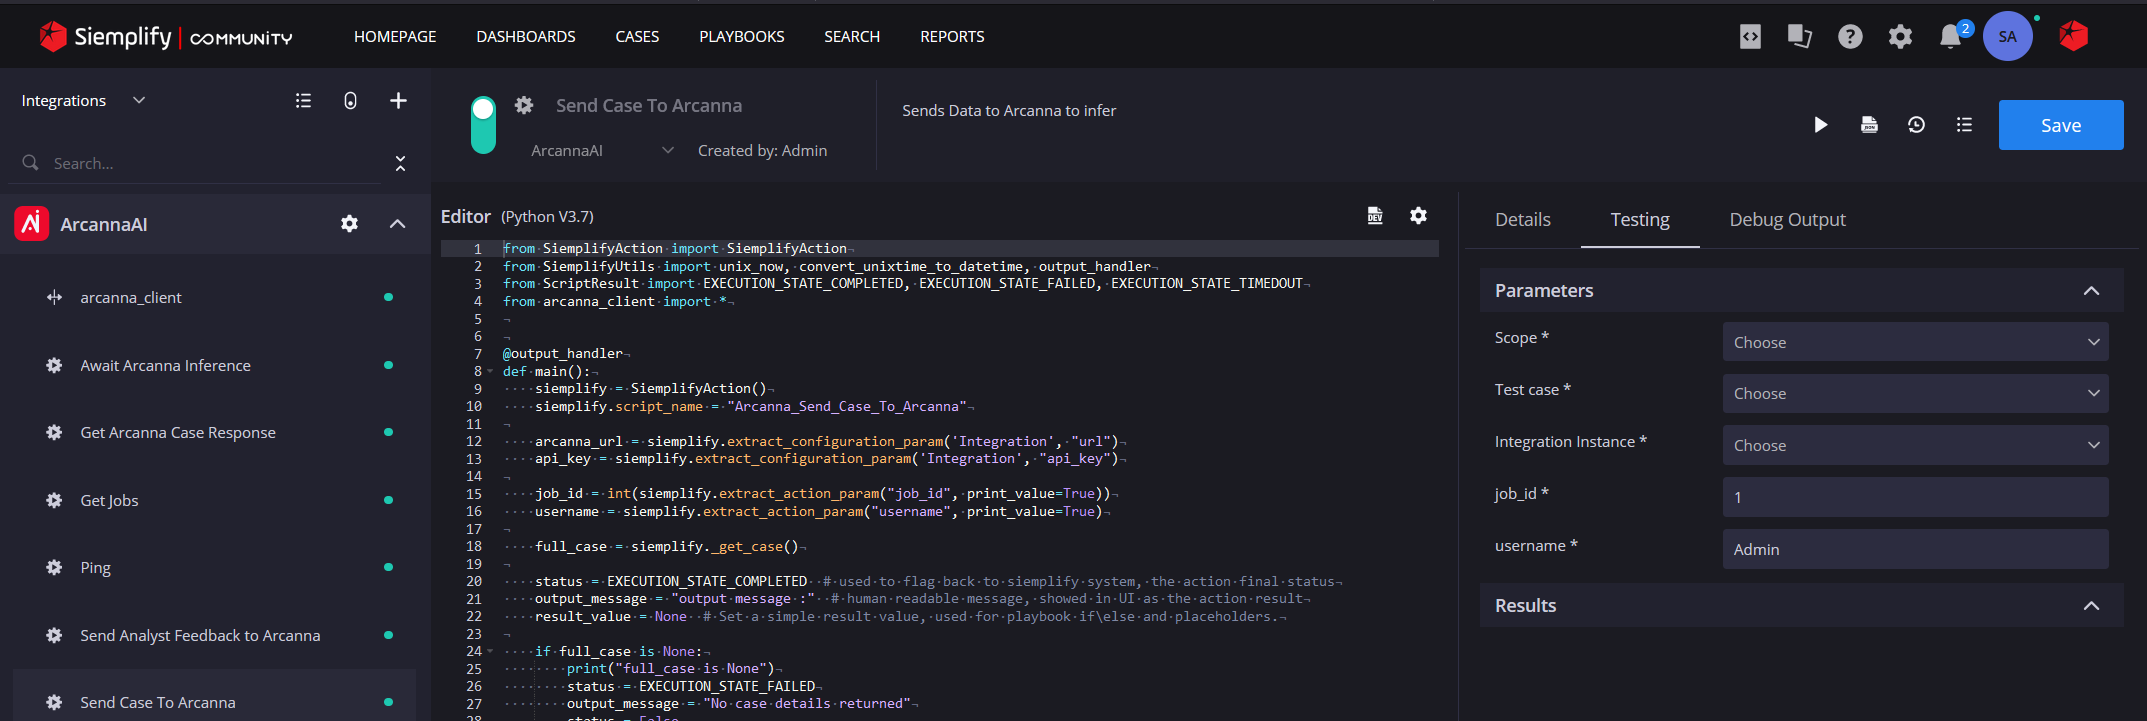The height and width of the screenshot is (721, 2147).
Task: Open the ArcannaAI integration settings gear
Action: (349, 224)
